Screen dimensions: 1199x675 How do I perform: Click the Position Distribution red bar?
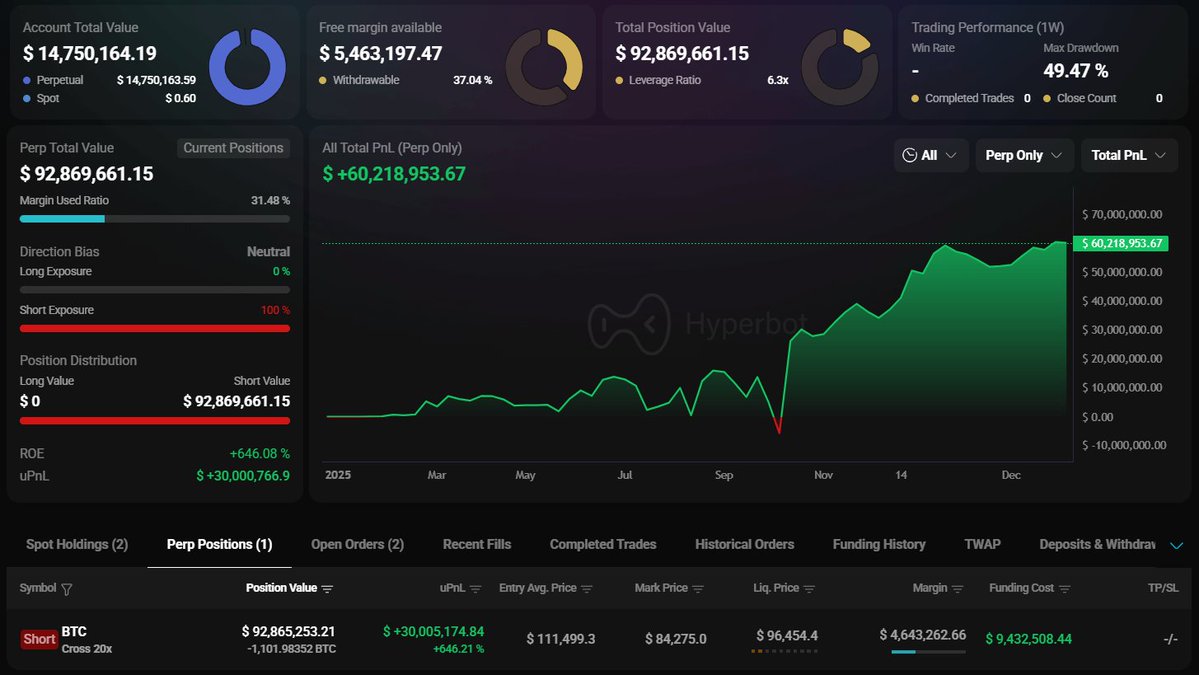154,420
